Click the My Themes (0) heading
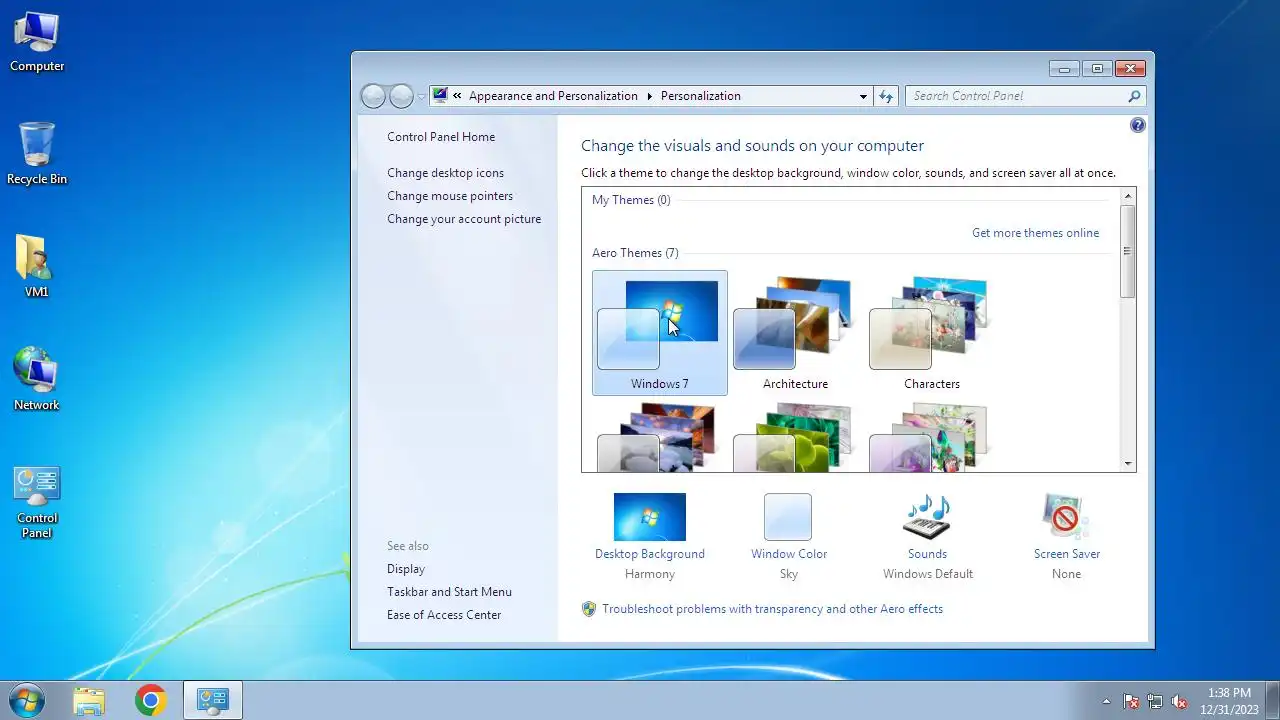Image resolution: width=1280 pixels, height=720 pixels. coord(631,200)
